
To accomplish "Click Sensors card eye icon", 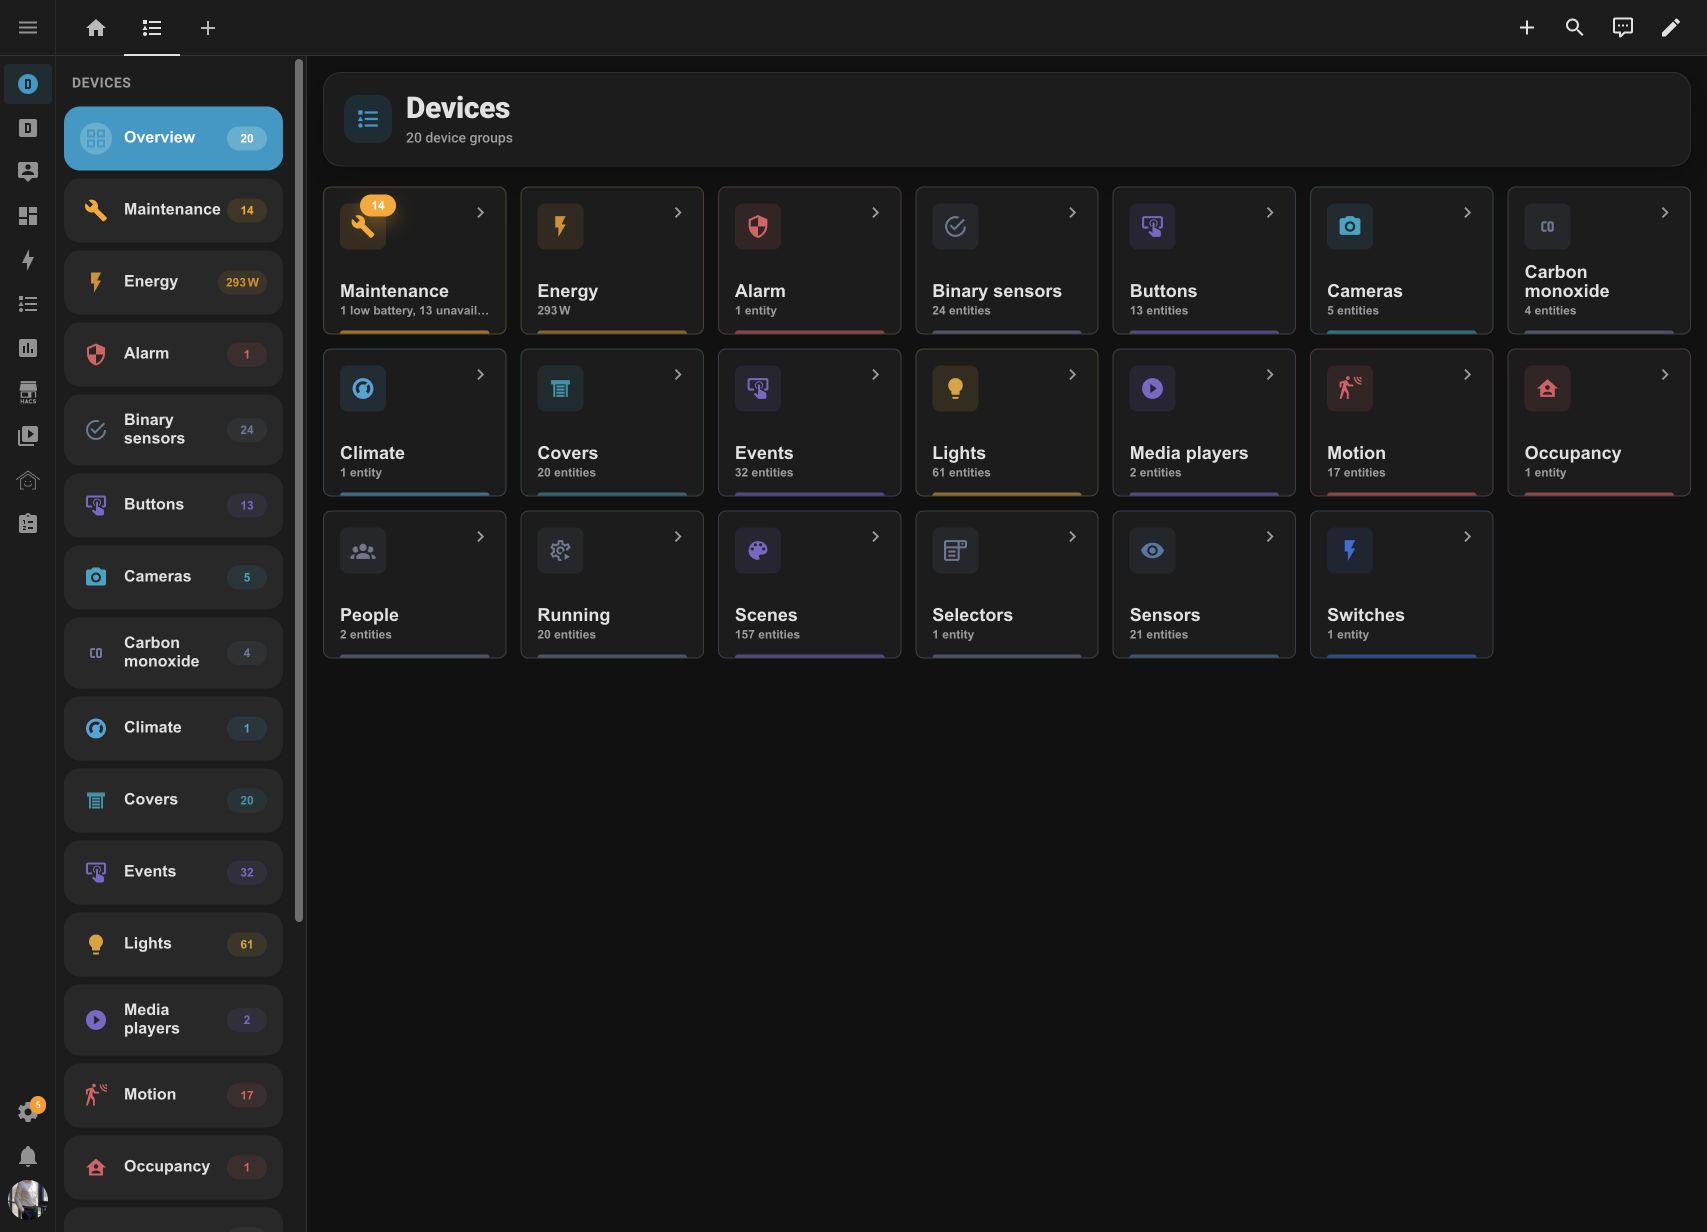I will tap(1153, 550).
